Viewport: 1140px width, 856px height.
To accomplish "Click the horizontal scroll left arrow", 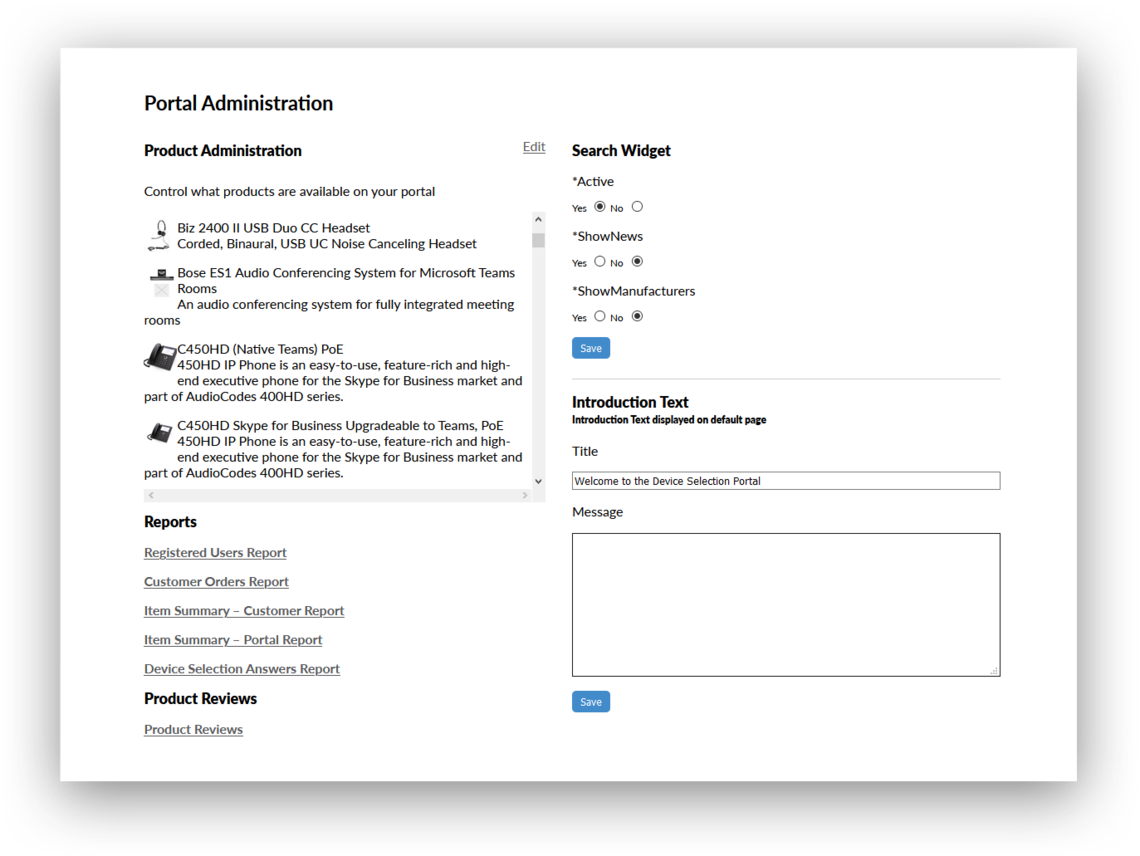I will click(x=151, y=495).
